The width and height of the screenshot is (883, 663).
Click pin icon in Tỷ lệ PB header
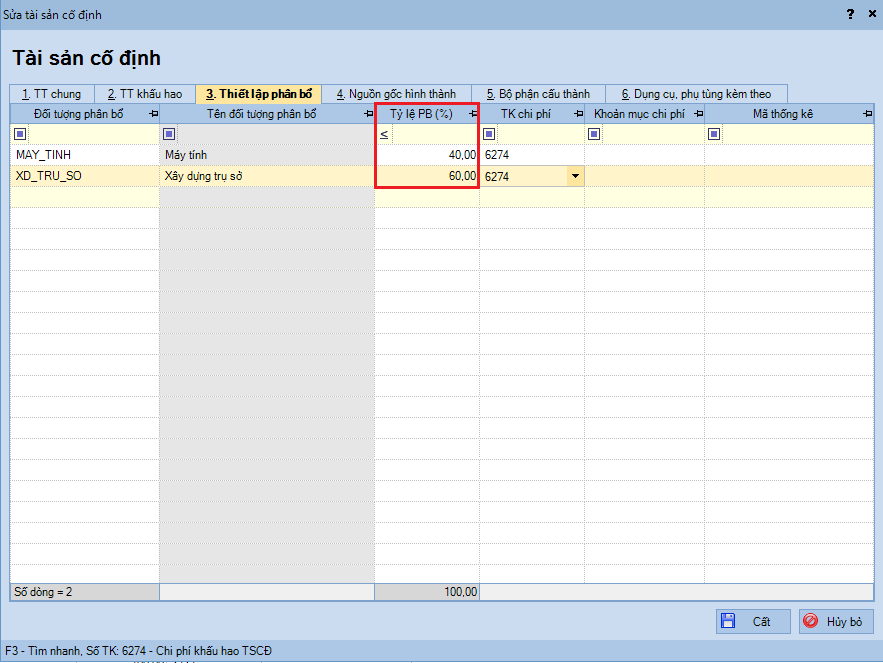coord(472,114)
